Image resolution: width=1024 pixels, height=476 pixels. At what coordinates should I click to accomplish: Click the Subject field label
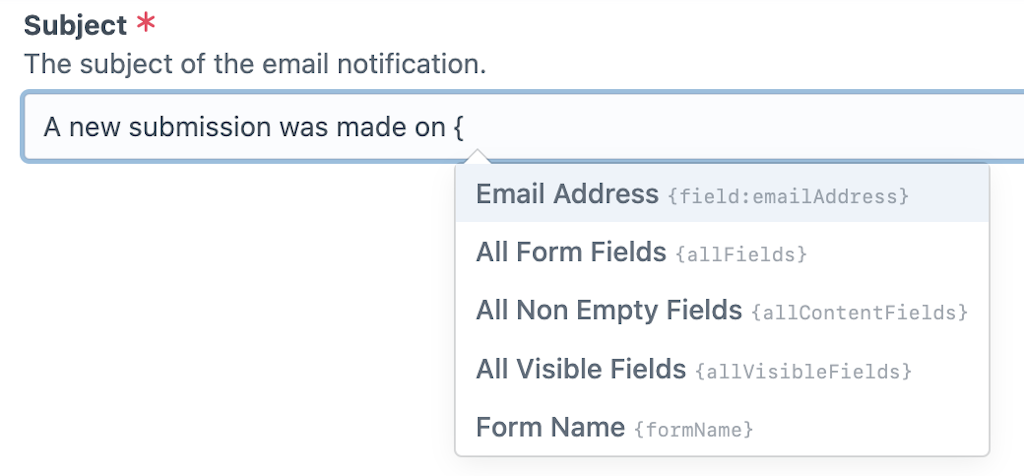pos(75,25)
